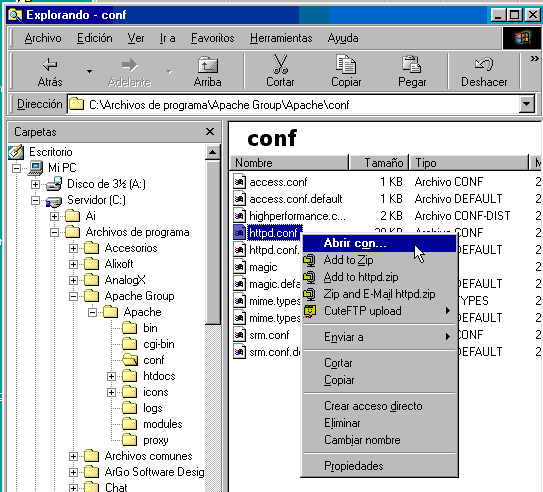The image size is (543, 492).
Task: Select access.conf file icon
Action: click(239, 182)
